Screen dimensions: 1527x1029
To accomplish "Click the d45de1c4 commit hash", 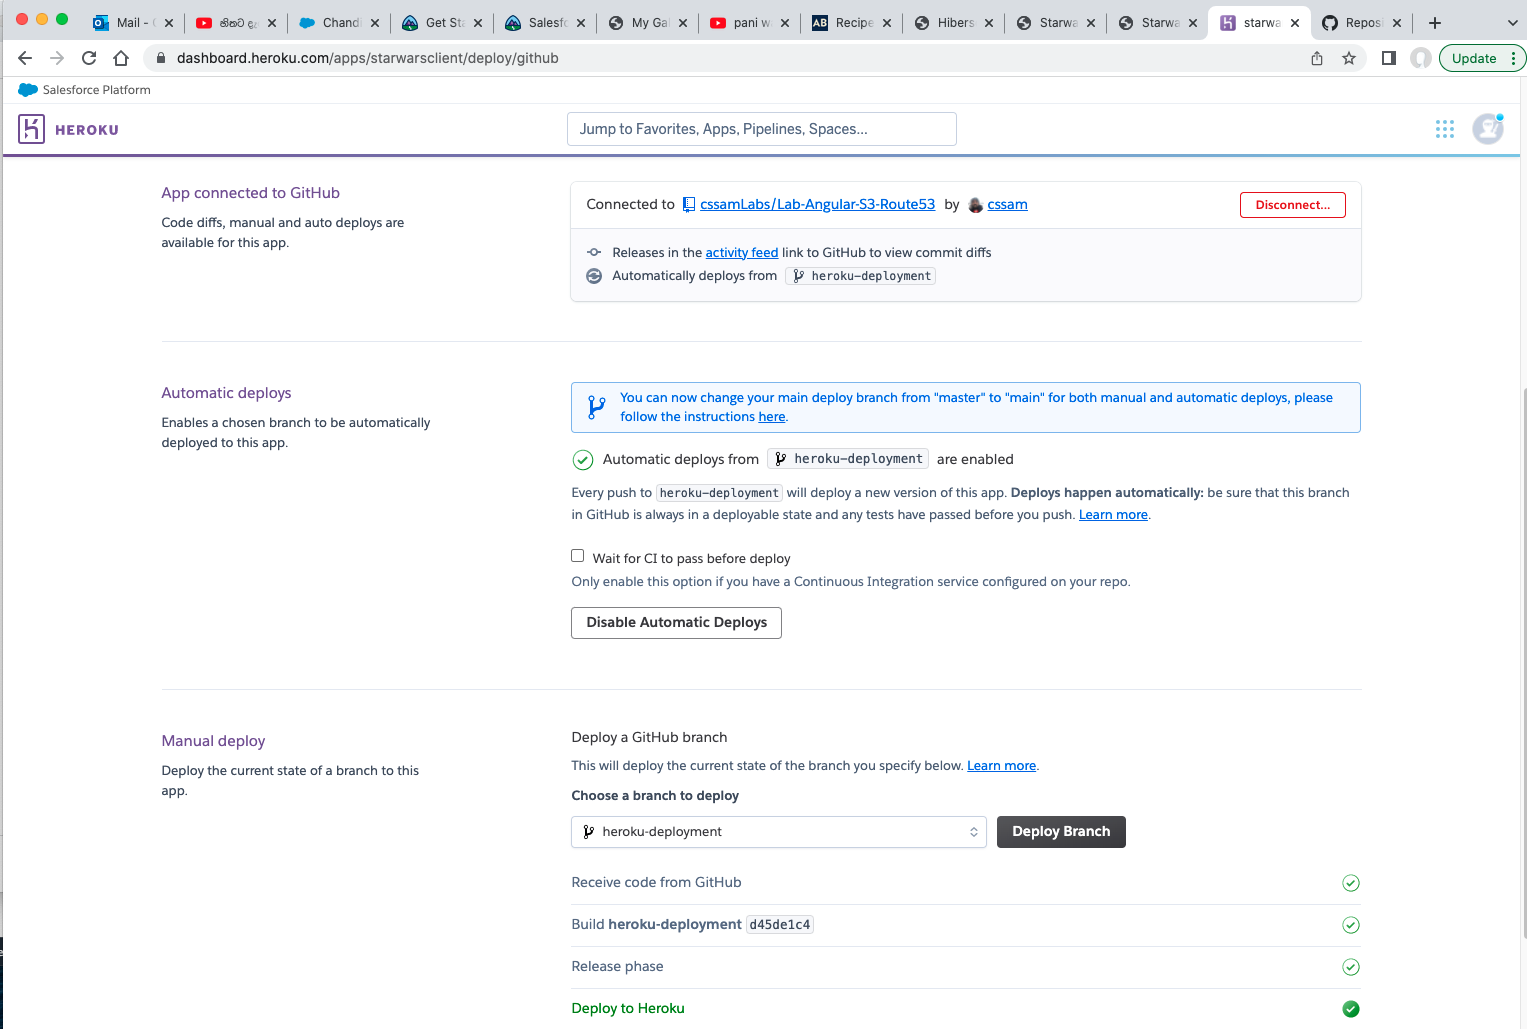I will click(780, 925).
